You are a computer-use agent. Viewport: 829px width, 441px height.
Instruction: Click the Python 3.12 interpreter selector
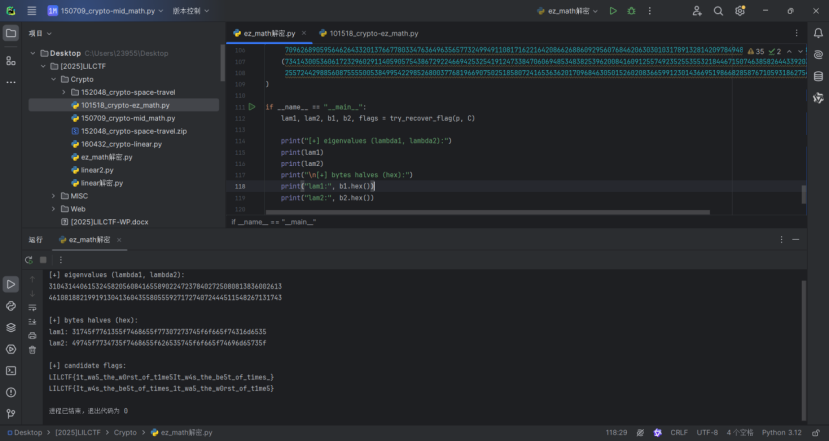point(781,432)
